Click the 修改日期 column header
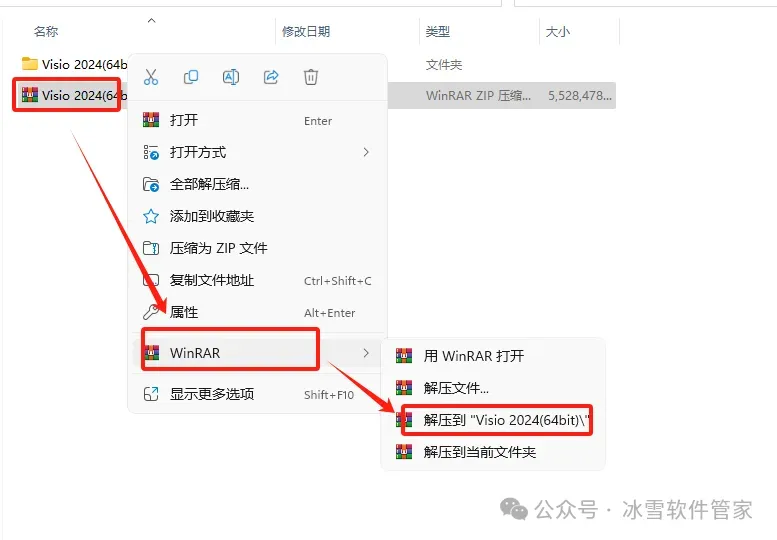This screenshot has height=540, width=777. [x=306, y=32]
